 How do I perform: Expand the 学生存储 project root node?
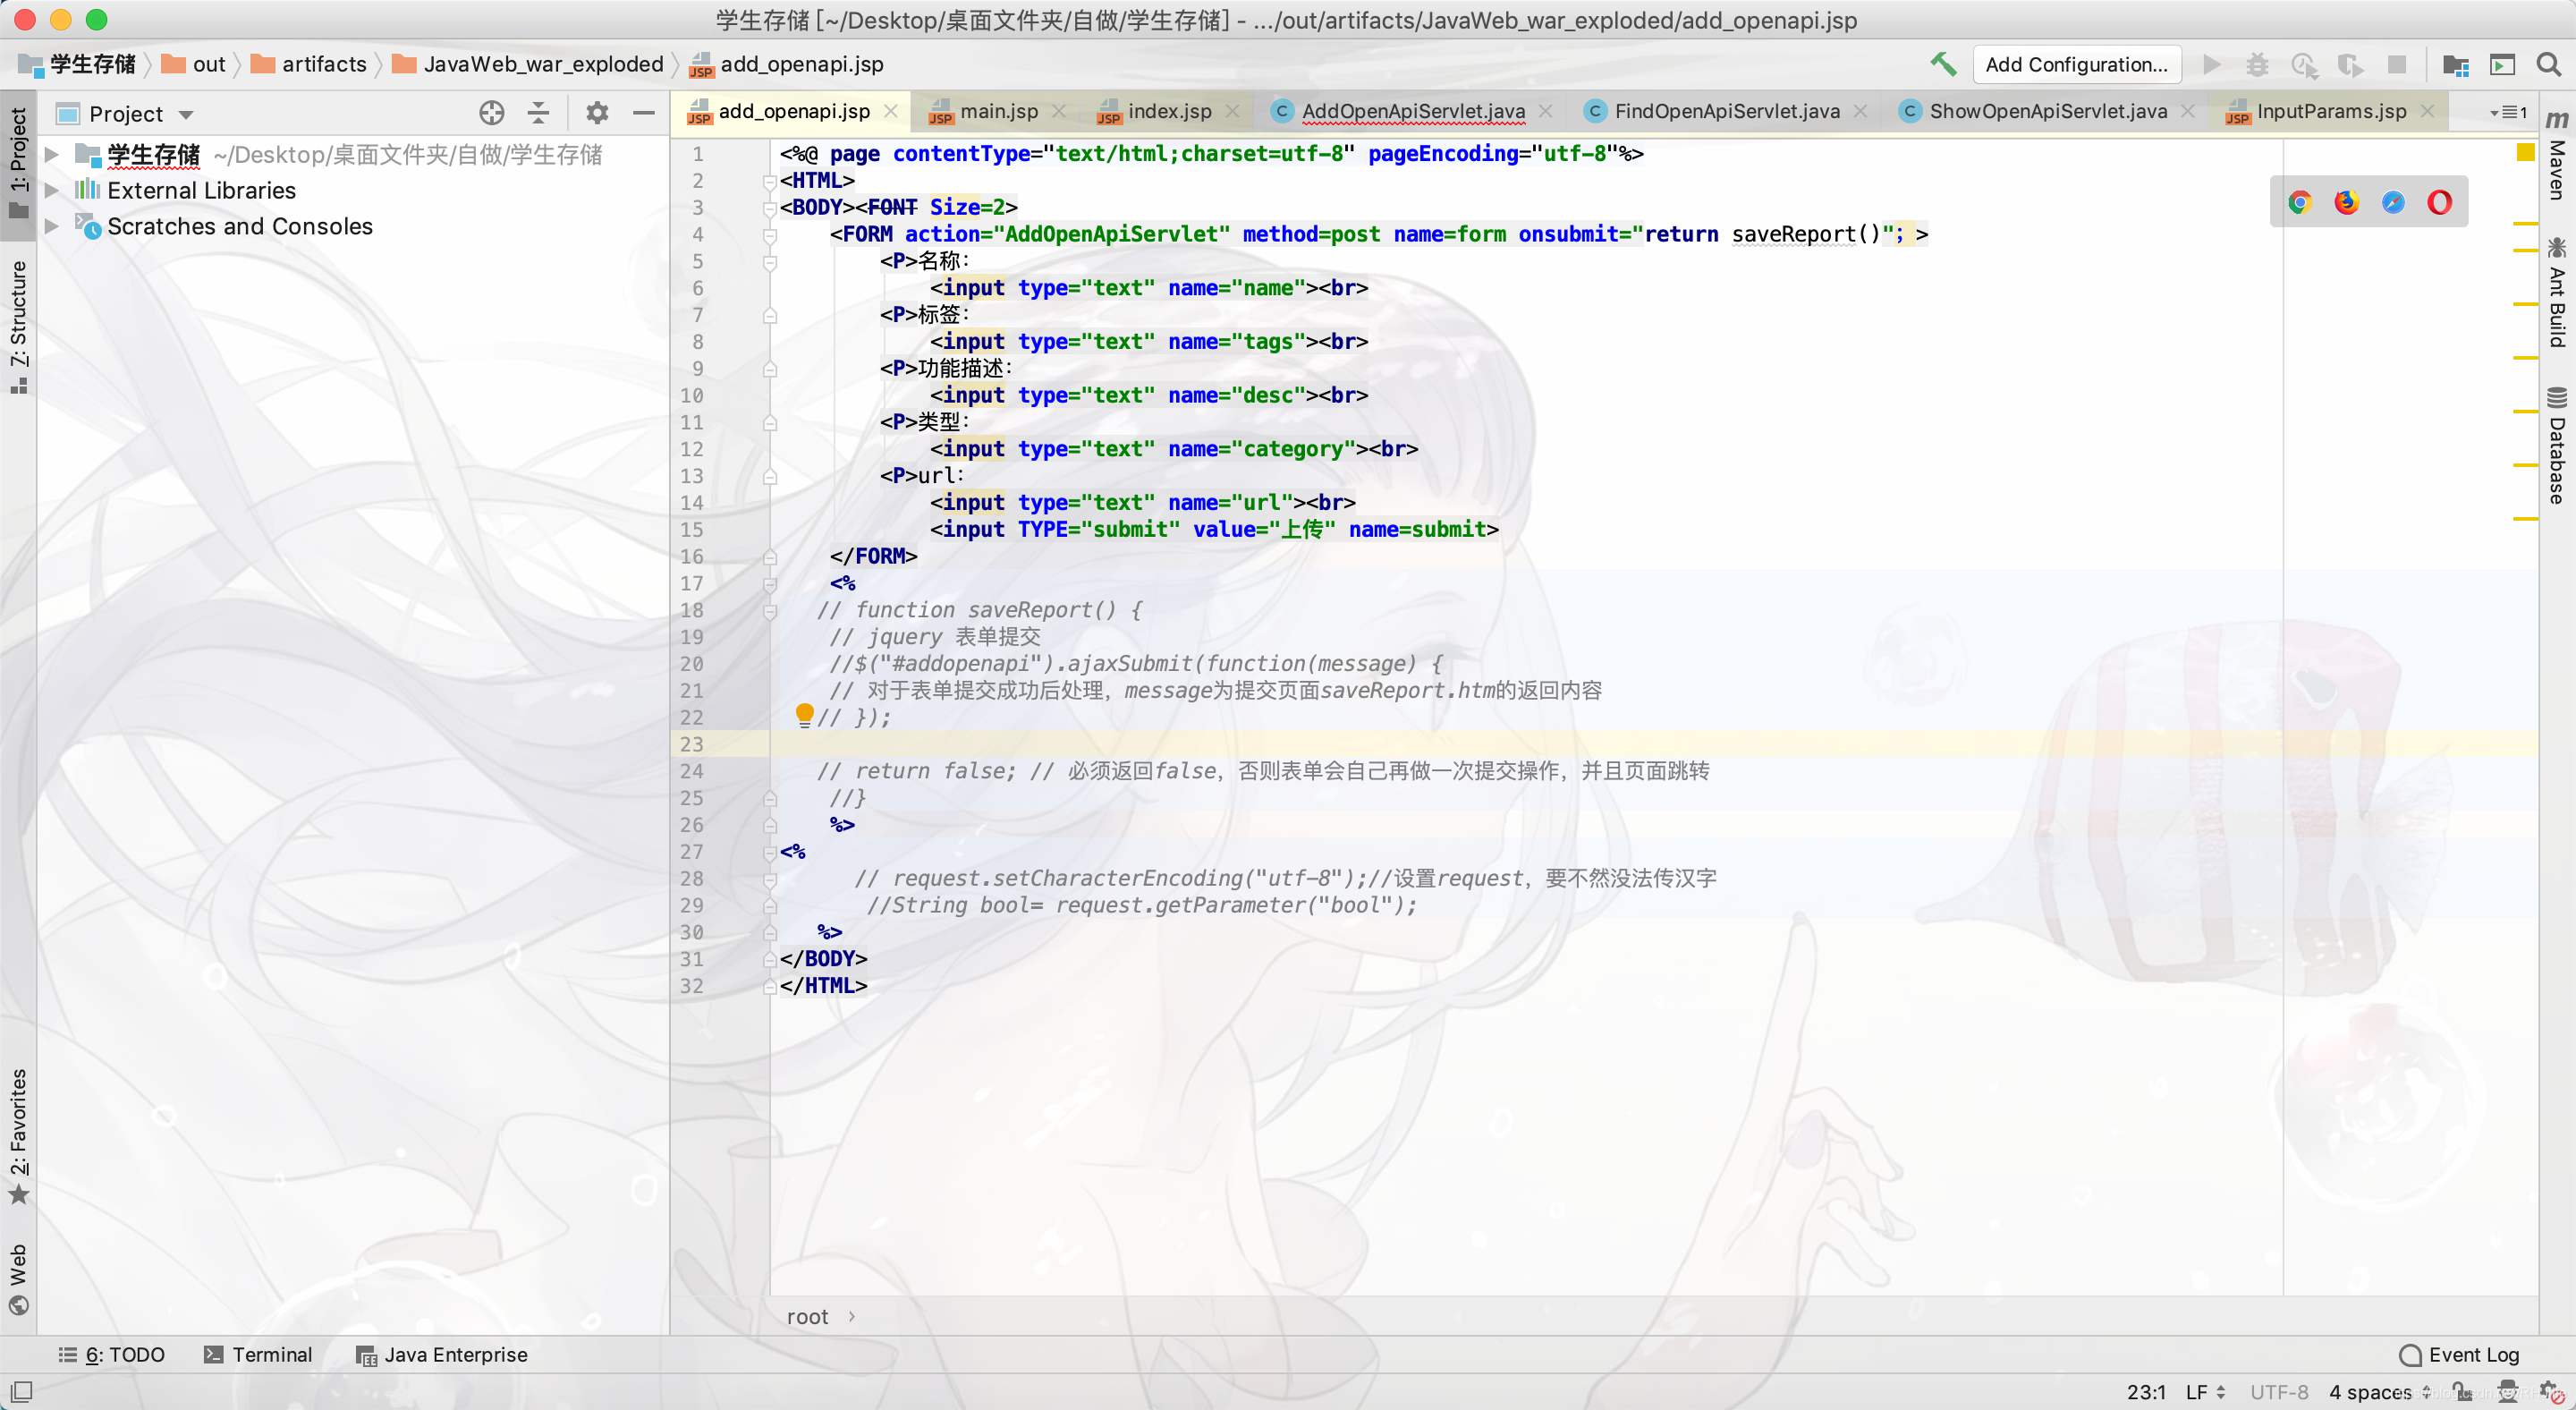tap(52, 155)
